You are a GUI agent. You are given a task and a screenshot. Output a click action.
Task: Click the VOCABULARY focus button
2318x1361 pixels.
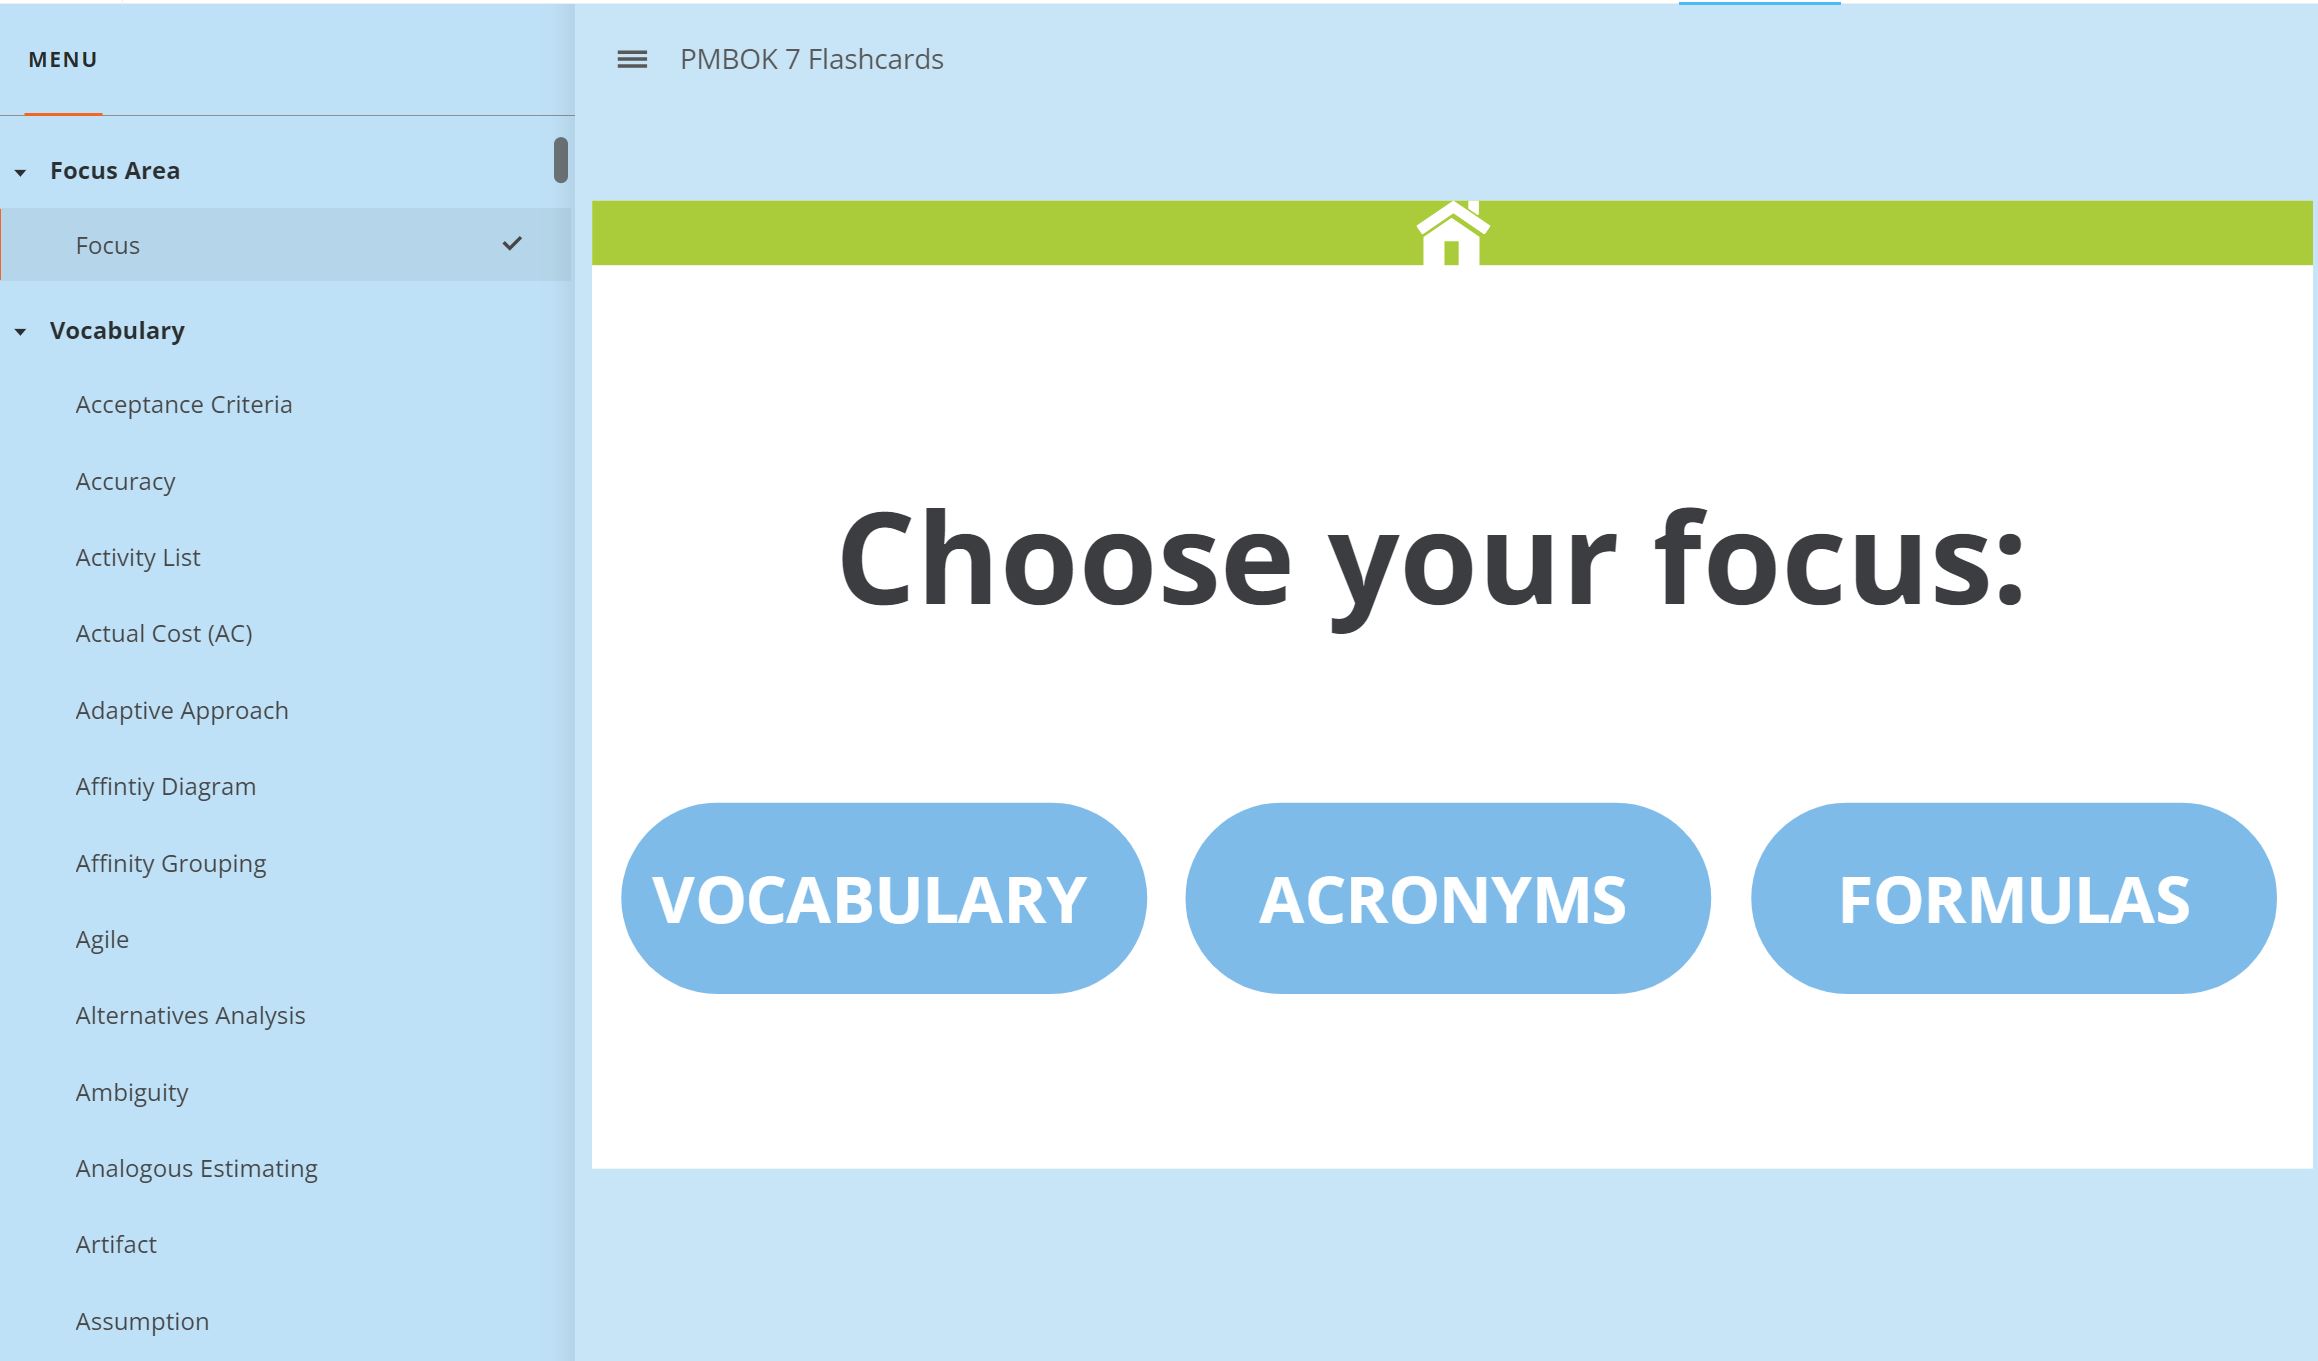pyautogui.click(x=883, y=898)
